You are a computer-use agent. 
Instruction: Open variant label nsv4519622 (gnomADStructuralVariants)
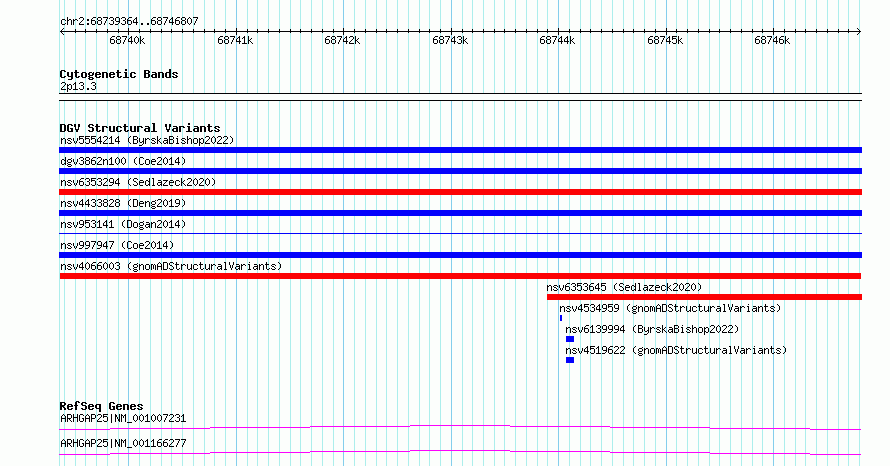pyautogui.click(x=676, y=351)
